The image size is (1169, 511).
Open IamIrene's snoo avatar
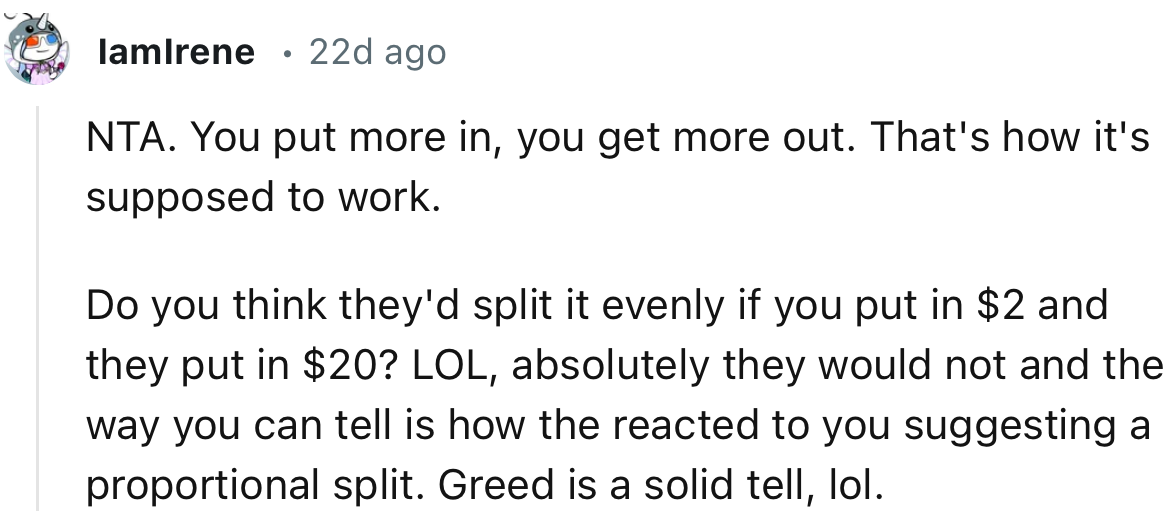(36, 49)
